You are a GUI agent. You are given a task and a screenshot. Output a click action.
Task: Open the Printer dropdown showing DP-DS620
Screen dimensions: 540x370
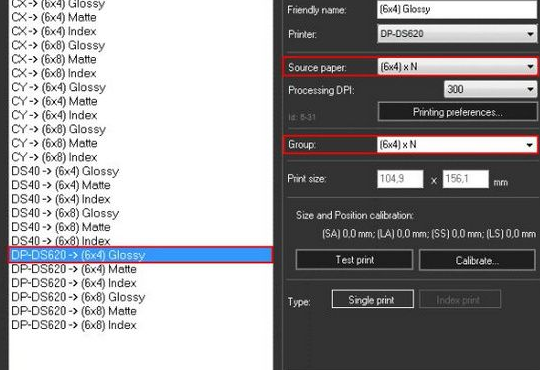click(457, 34)
